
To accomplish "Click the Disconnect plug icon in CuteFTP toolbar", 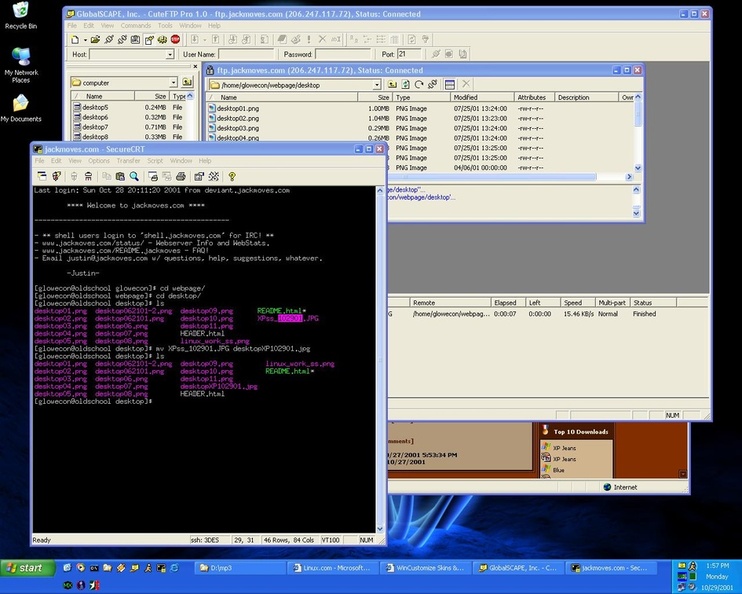I will click(x=122, y=40).
